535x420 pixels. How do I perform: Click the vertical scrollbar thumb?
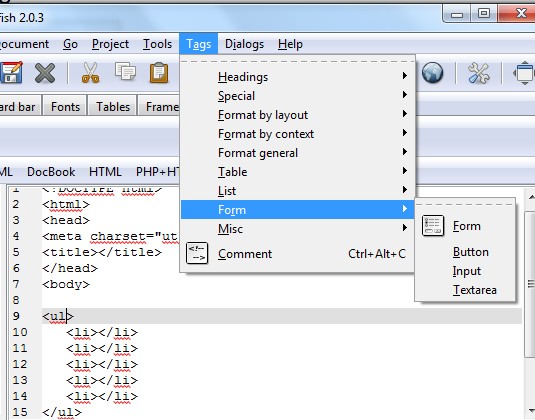531,284
